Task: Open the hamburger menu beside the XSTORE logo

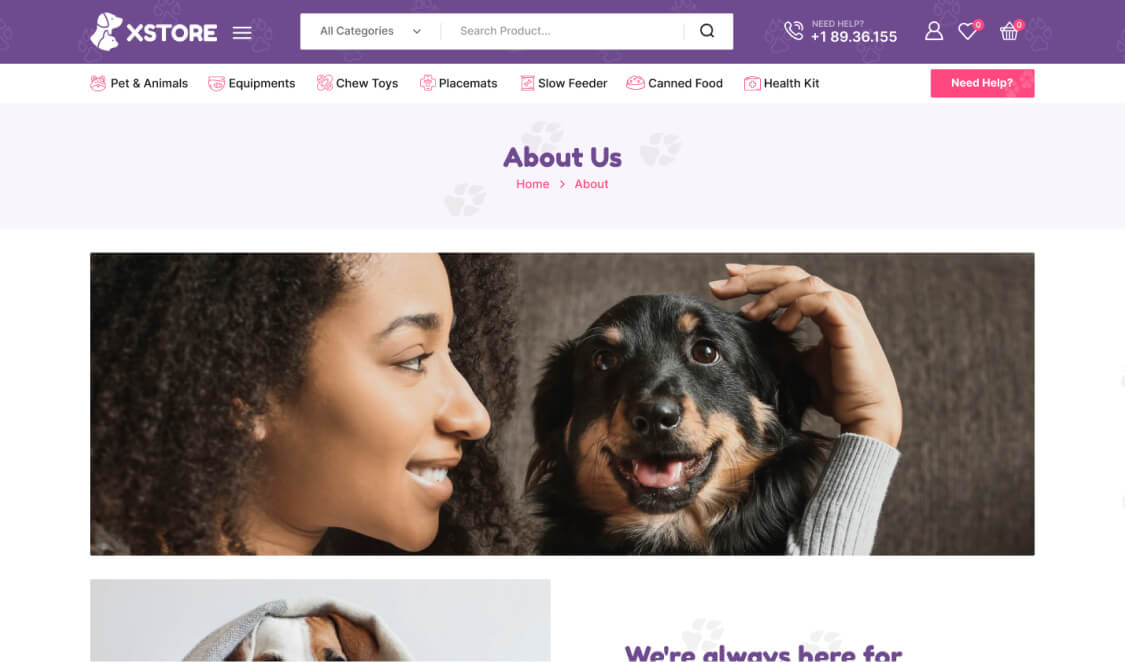Action: pos(242,32)
